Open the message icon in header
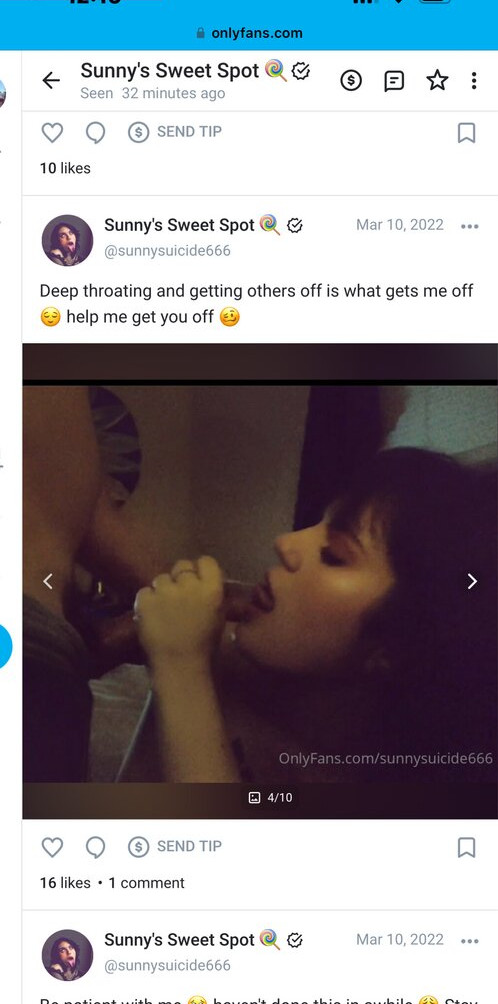This screenshot has width=498, height=1004. coord(394,80)
